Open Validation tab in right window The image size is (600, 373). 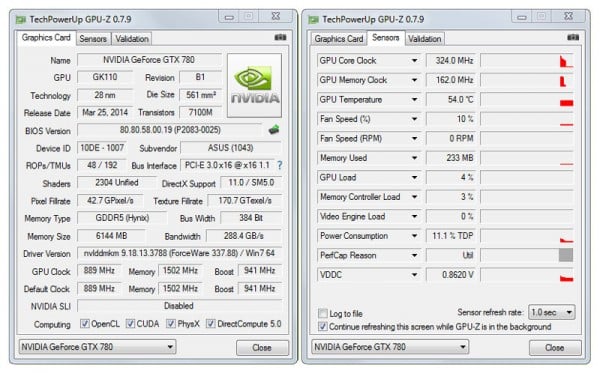[424, 39]
